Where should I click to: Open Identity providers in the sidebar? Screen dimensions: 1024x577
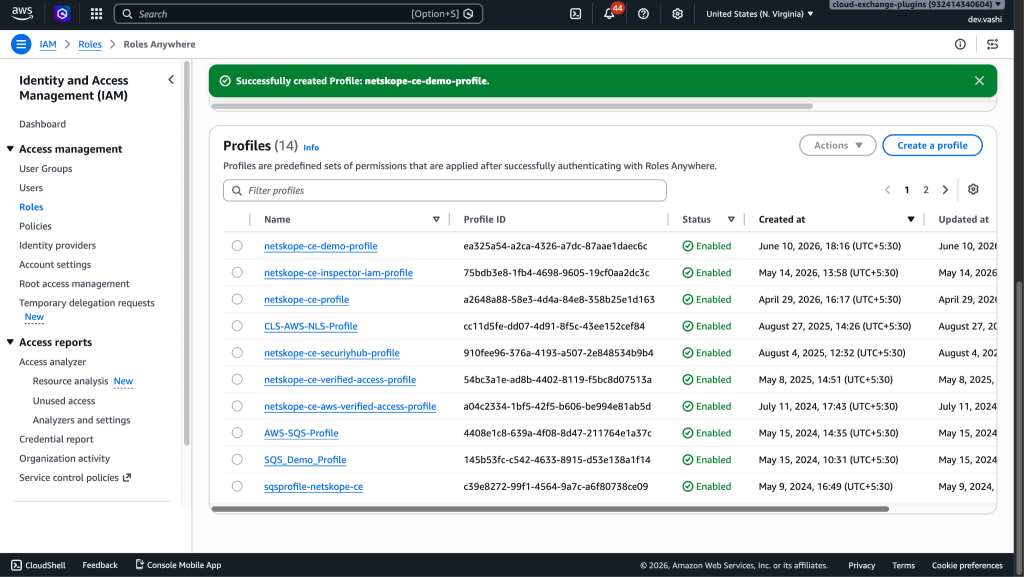point(57,245)
